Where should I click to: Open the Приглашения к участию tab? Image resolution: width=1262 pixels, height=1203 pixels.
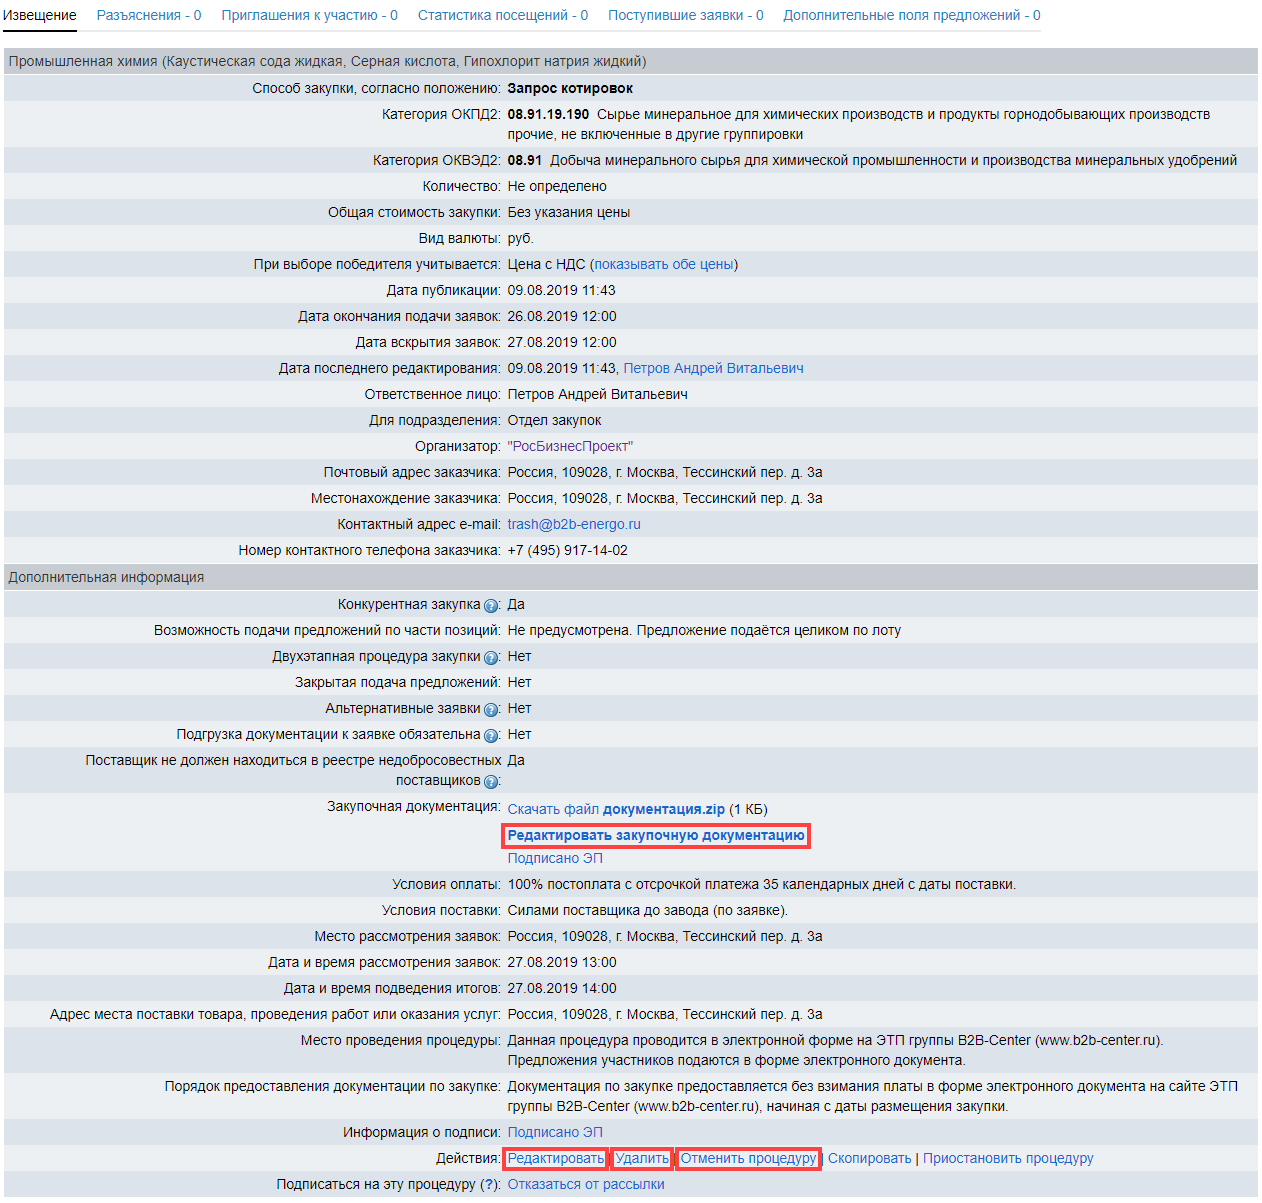pos(309,15)
